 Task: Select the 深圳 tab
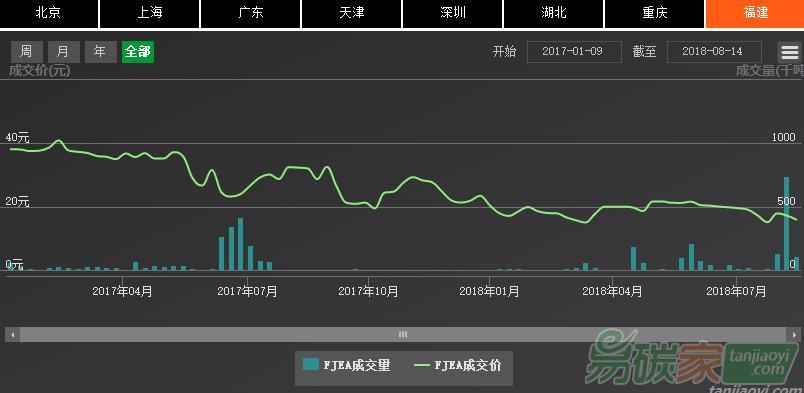453,13
